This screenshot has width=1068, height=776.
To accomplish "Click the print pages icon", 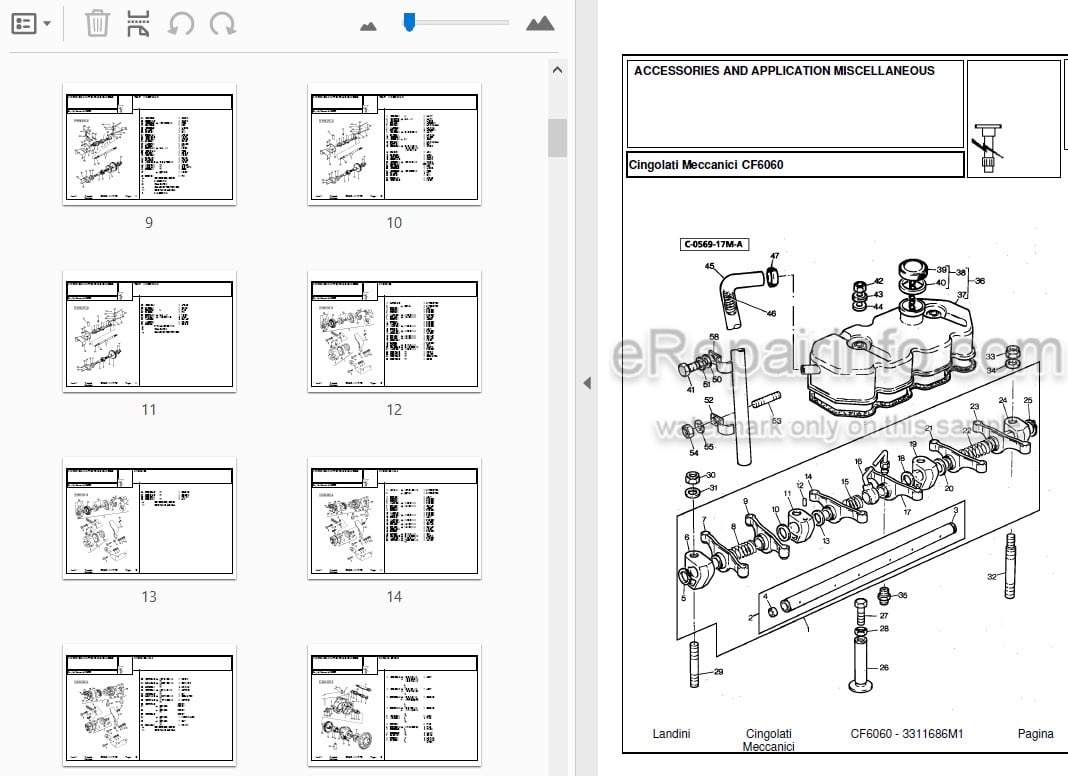I will 138,24.
